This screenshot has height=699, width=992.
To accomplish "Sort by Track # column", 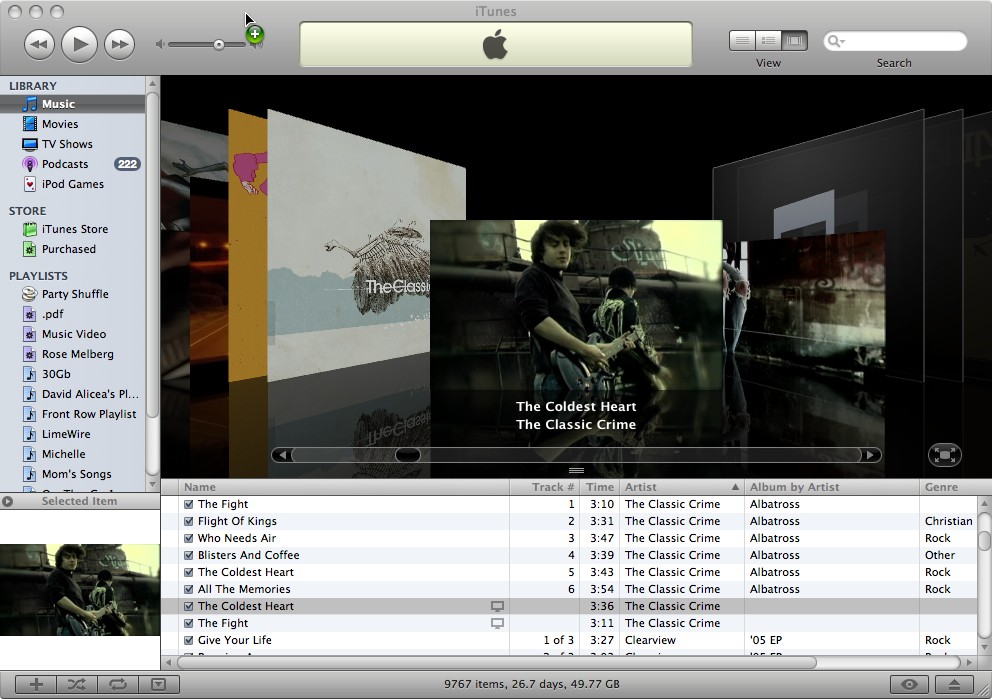I will click(x=545, y=487).
